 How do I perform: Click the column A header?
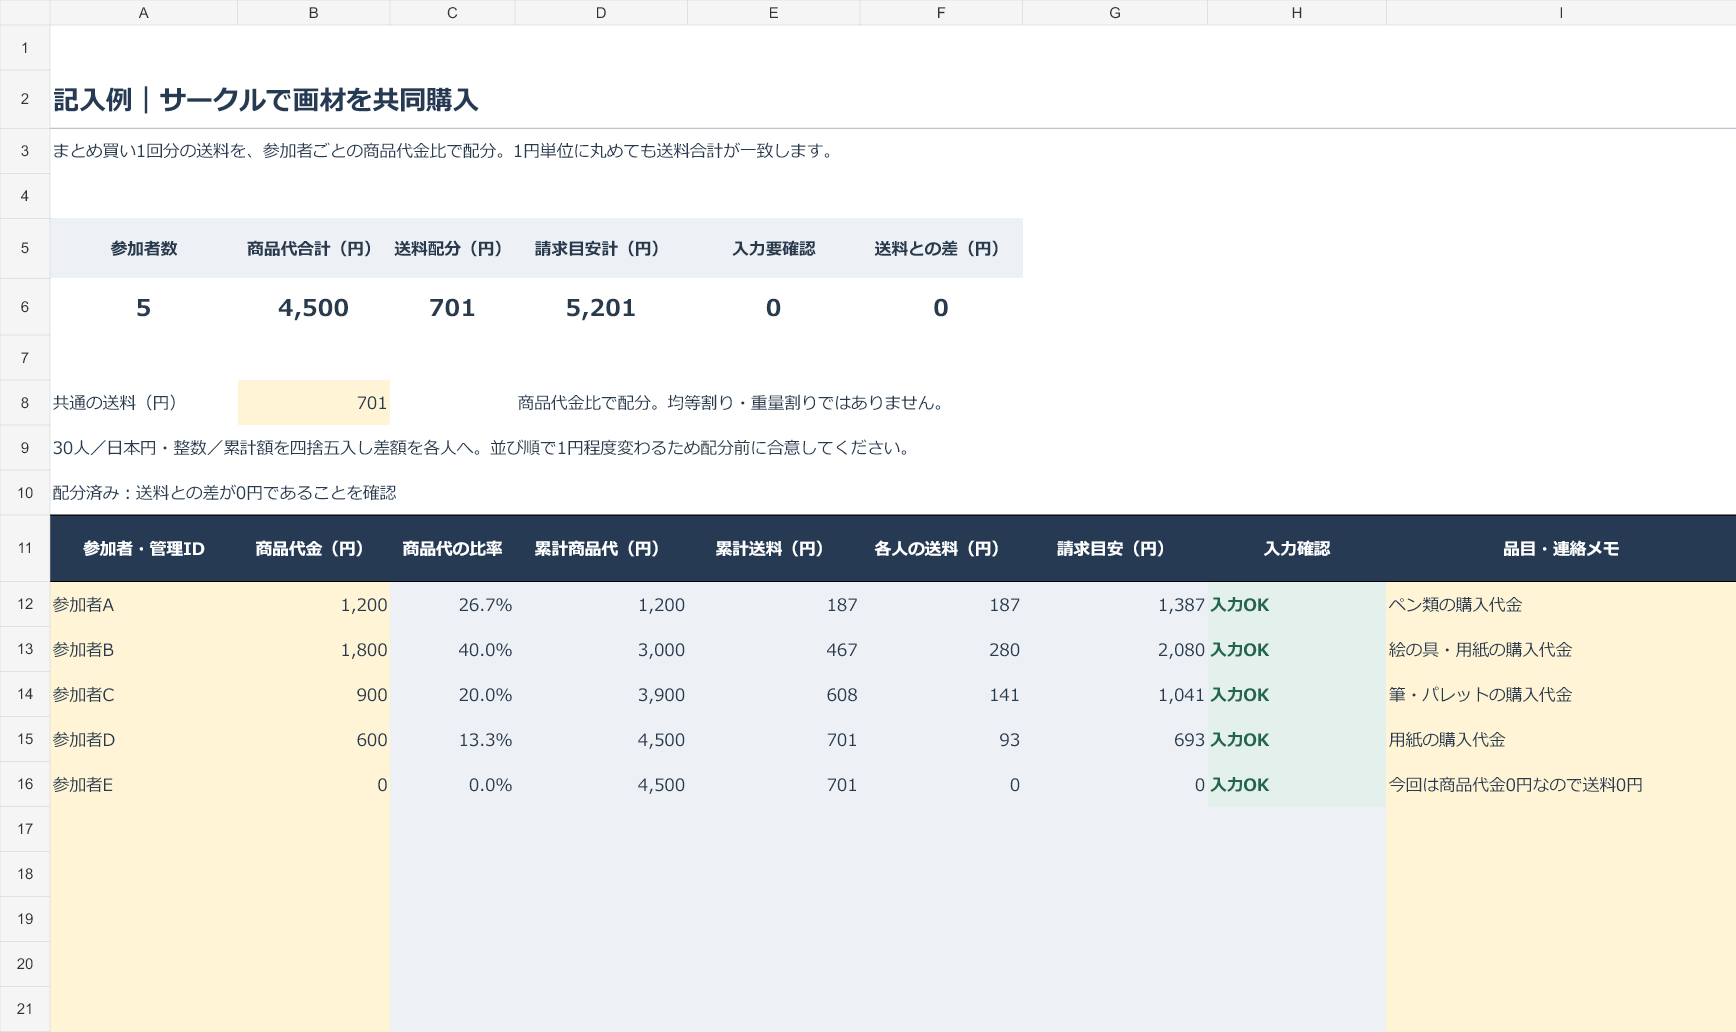(144, 13)
